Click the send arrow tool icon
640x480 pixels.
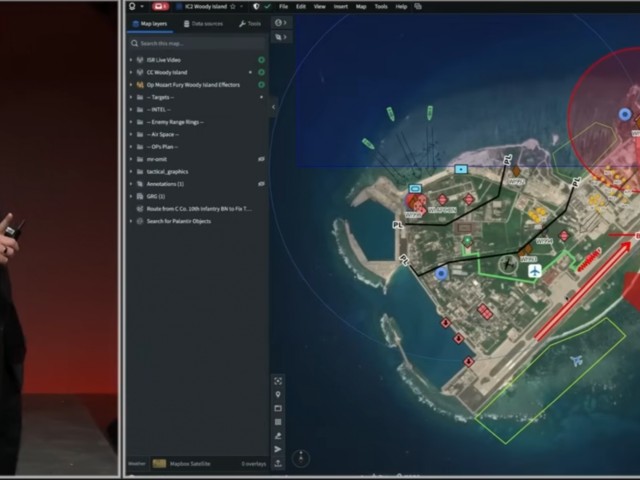coord(278,449)
